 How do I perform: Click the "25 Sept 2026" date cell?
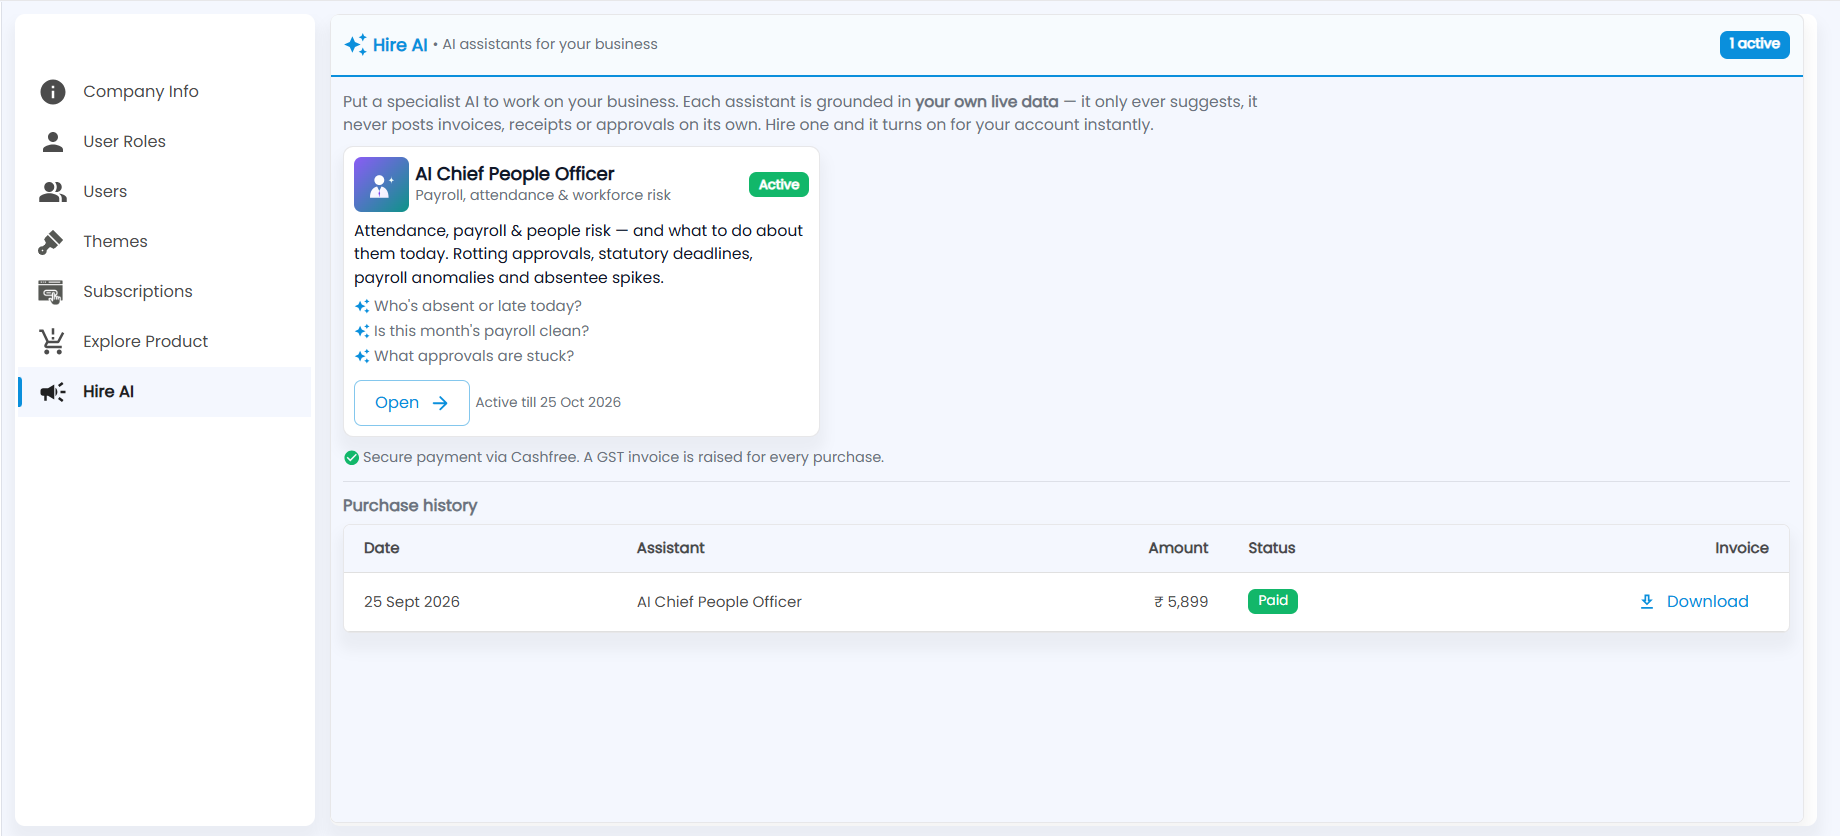[x=412, y=602]
